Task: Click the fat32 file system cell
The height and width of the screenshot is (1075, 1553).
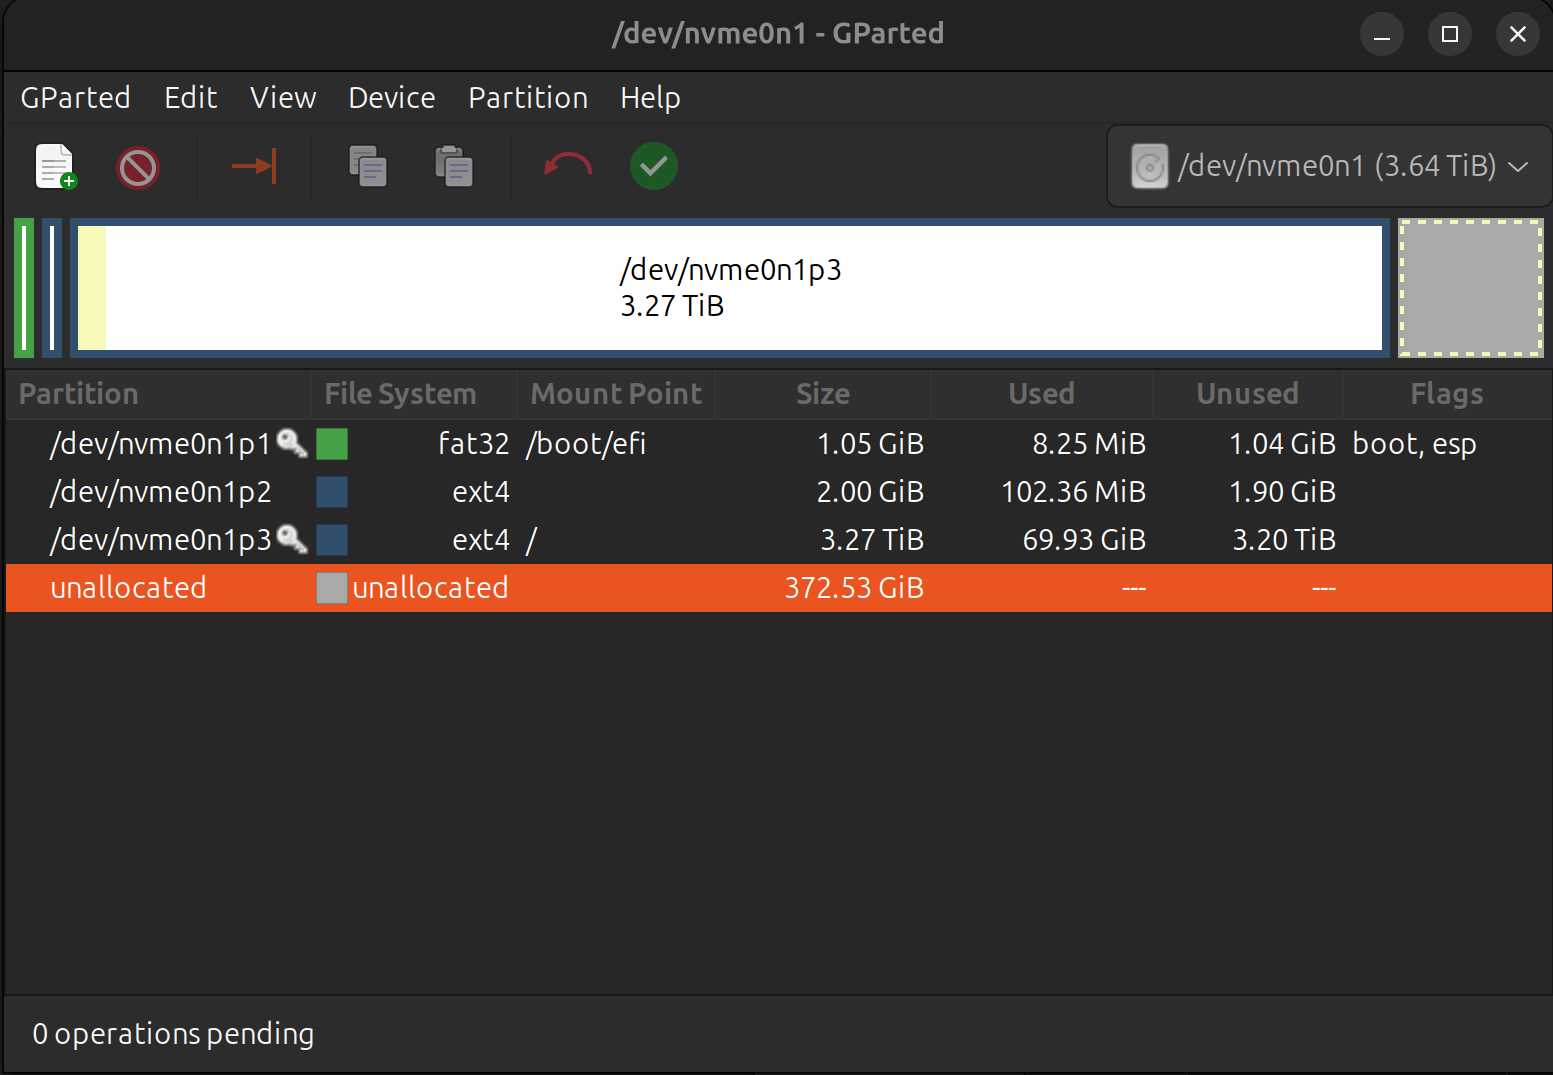Action: click(x=474, y=444)
